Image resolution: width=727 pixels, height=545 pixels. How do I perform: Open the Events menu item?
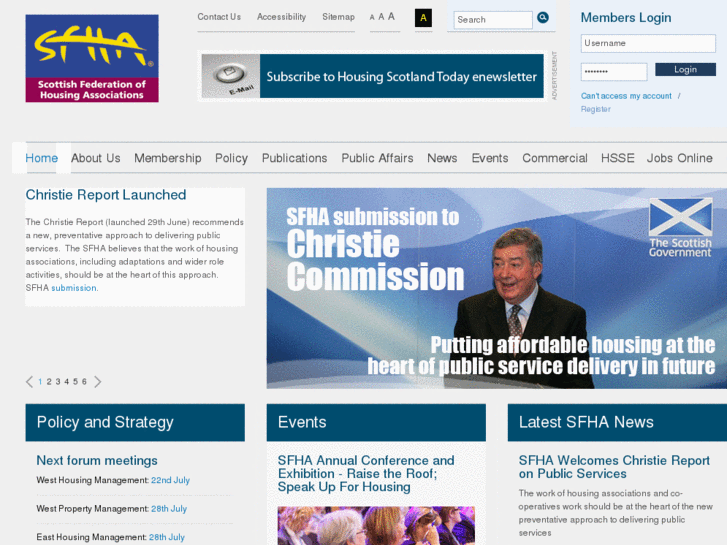coord(490,158)
